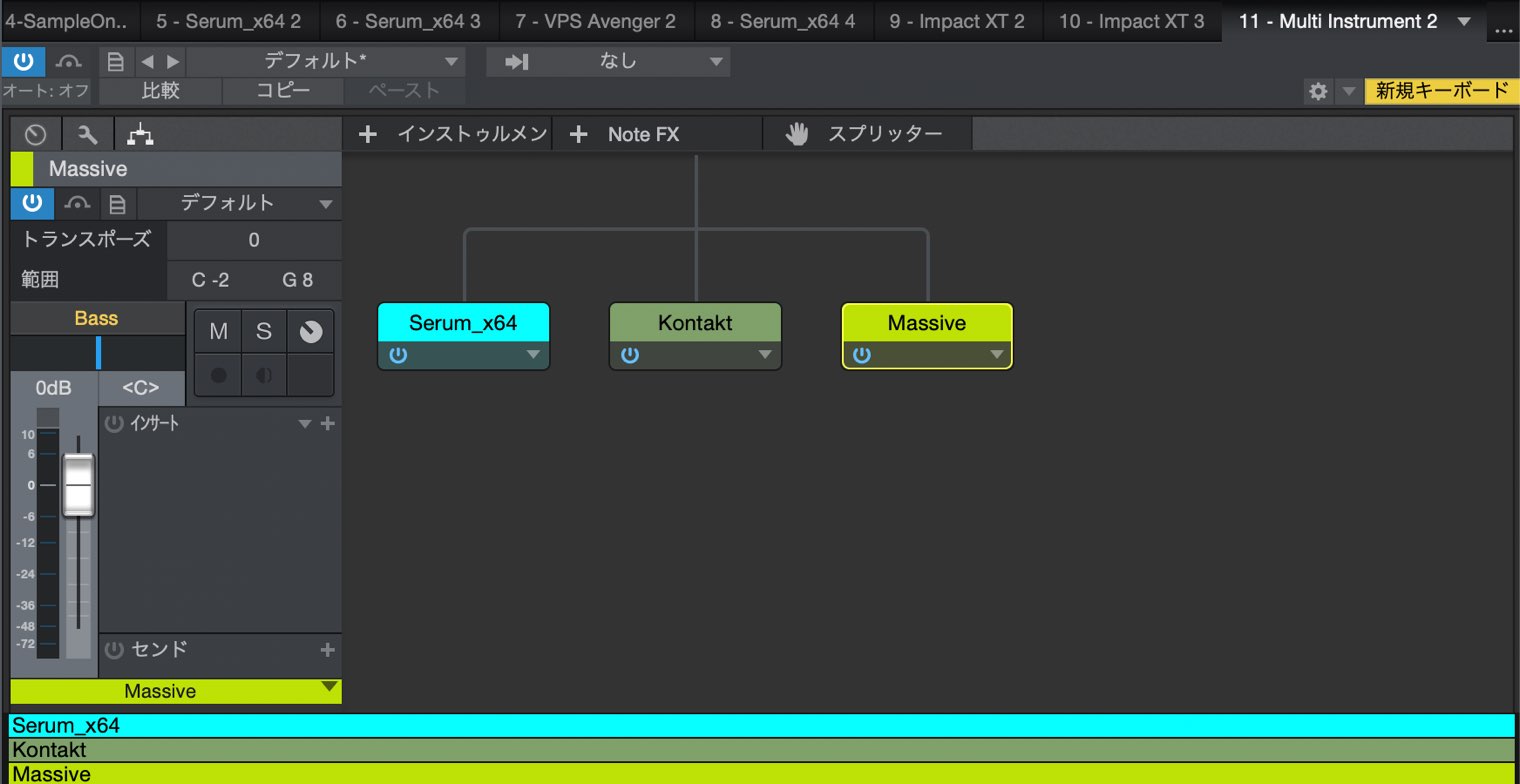Select the Kontakt node
Image resolution: width=1520 pixels, height=784 pixels.
point(695,323)
